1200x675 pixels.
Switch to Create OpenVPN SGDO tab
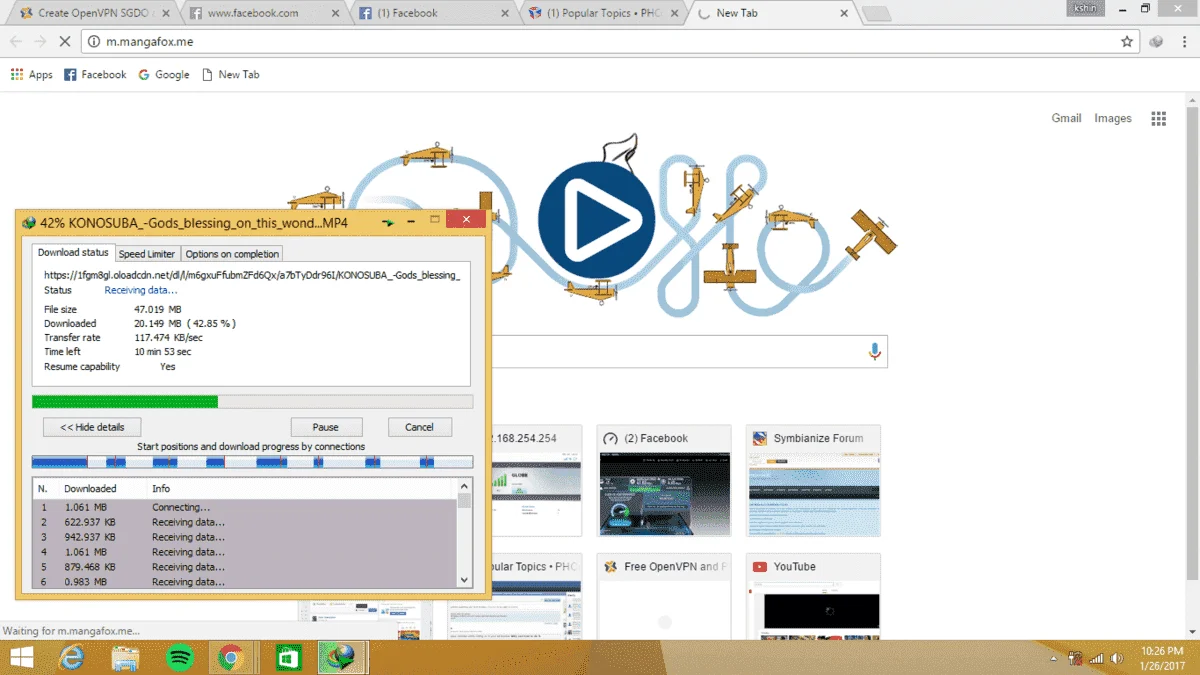pos(91,13)
